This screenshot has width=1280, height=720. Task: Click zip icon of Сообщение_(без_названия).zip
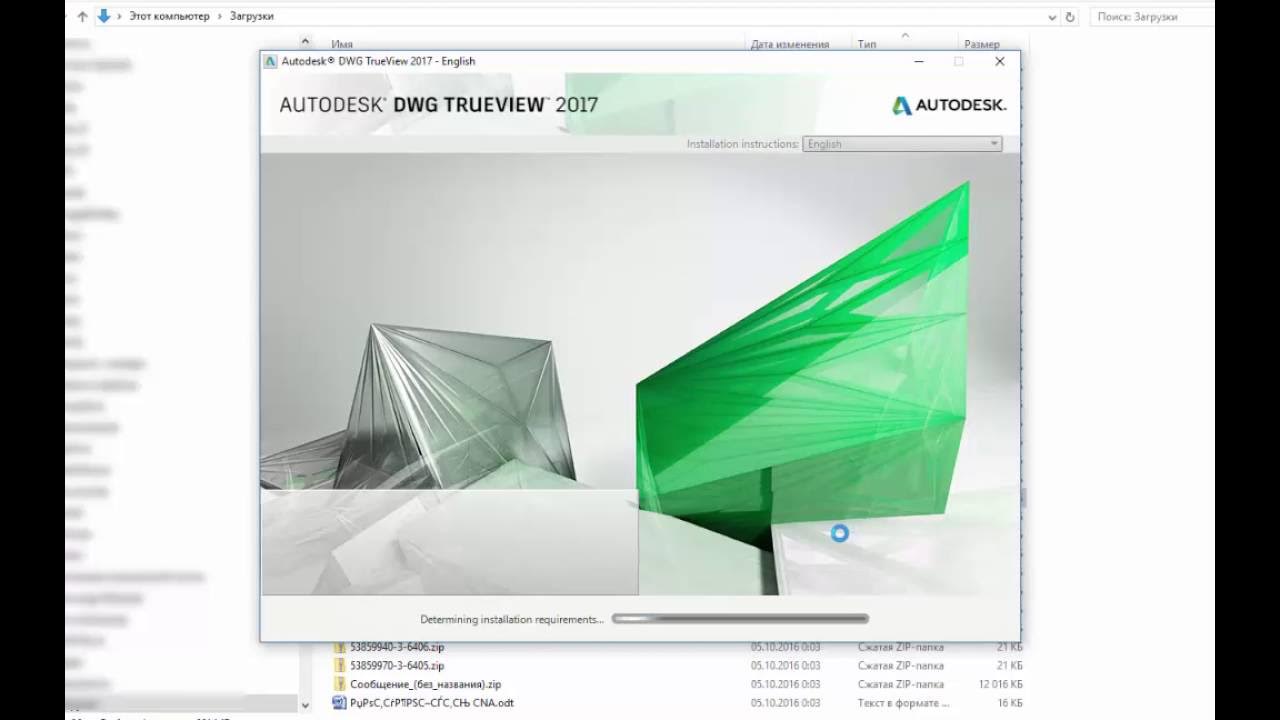coord(340,684)
